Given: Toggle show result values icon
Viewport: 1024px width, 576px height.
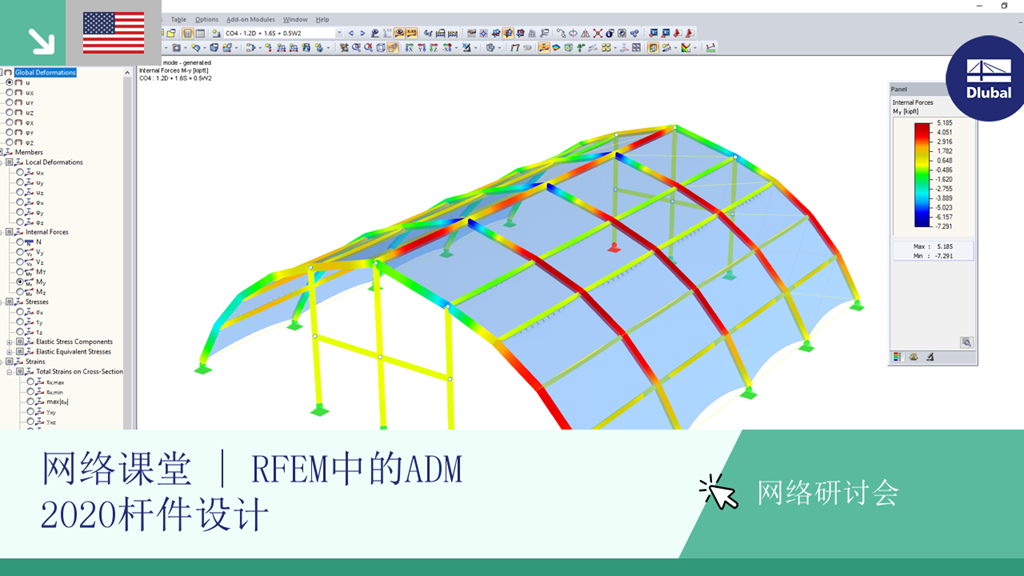Looking at the screenshot, I should pos(412,33).
